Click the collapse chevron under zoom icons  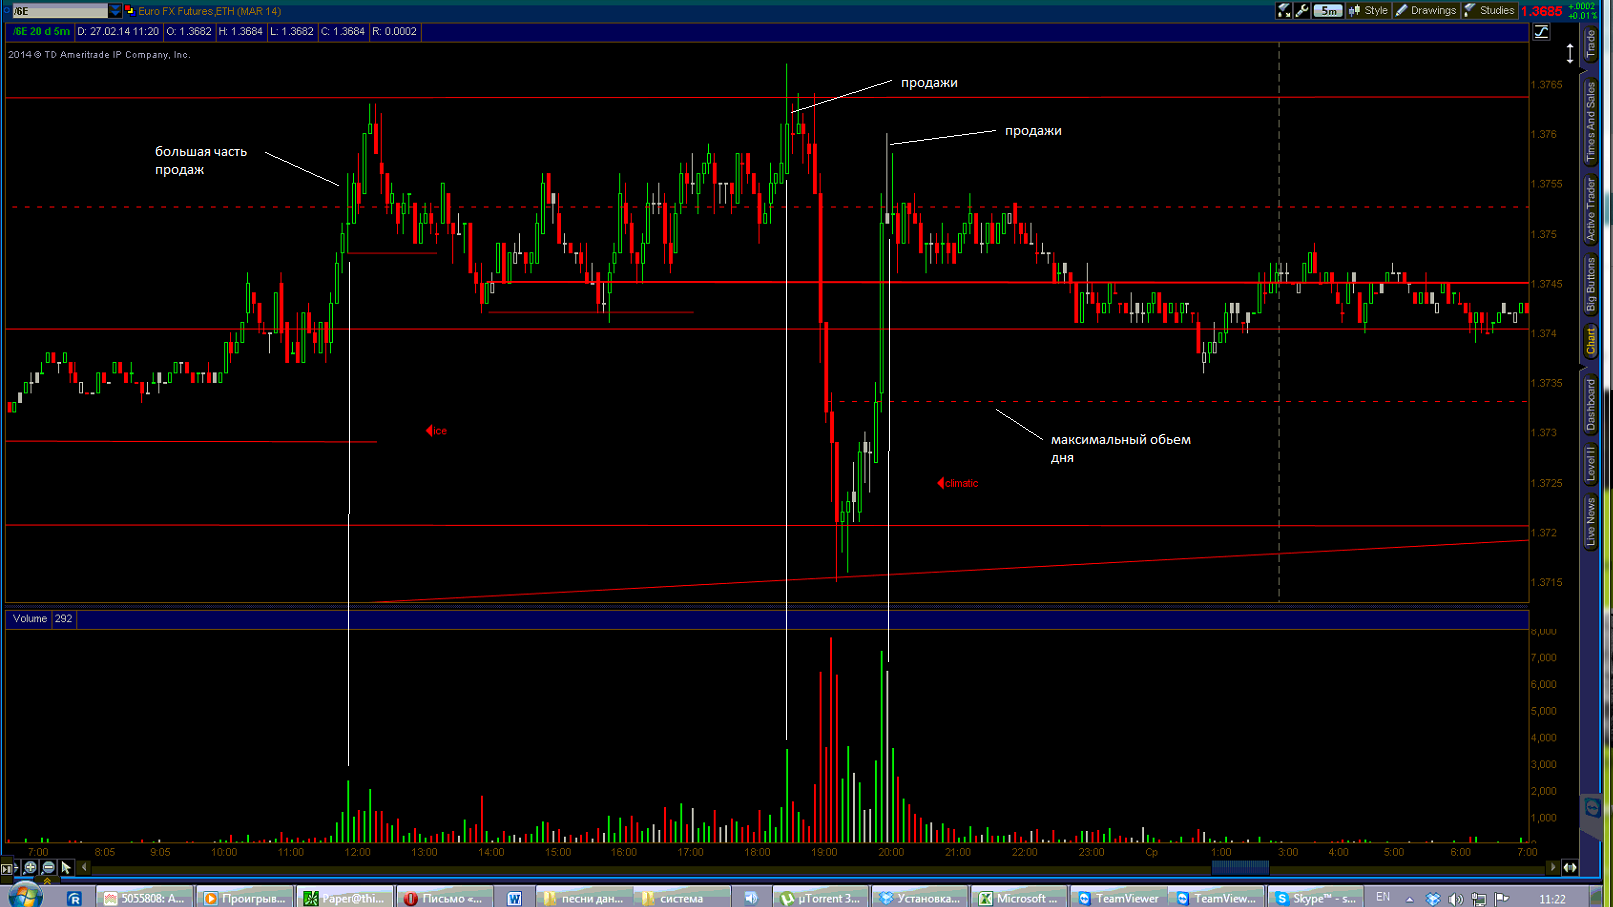click(x=47, y=880)
